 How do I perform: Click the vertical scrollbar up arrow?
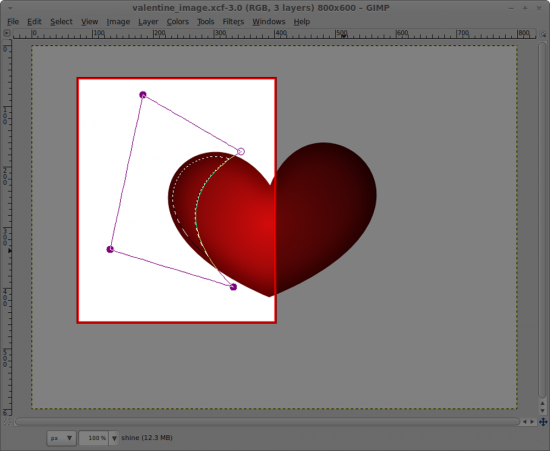543,404
